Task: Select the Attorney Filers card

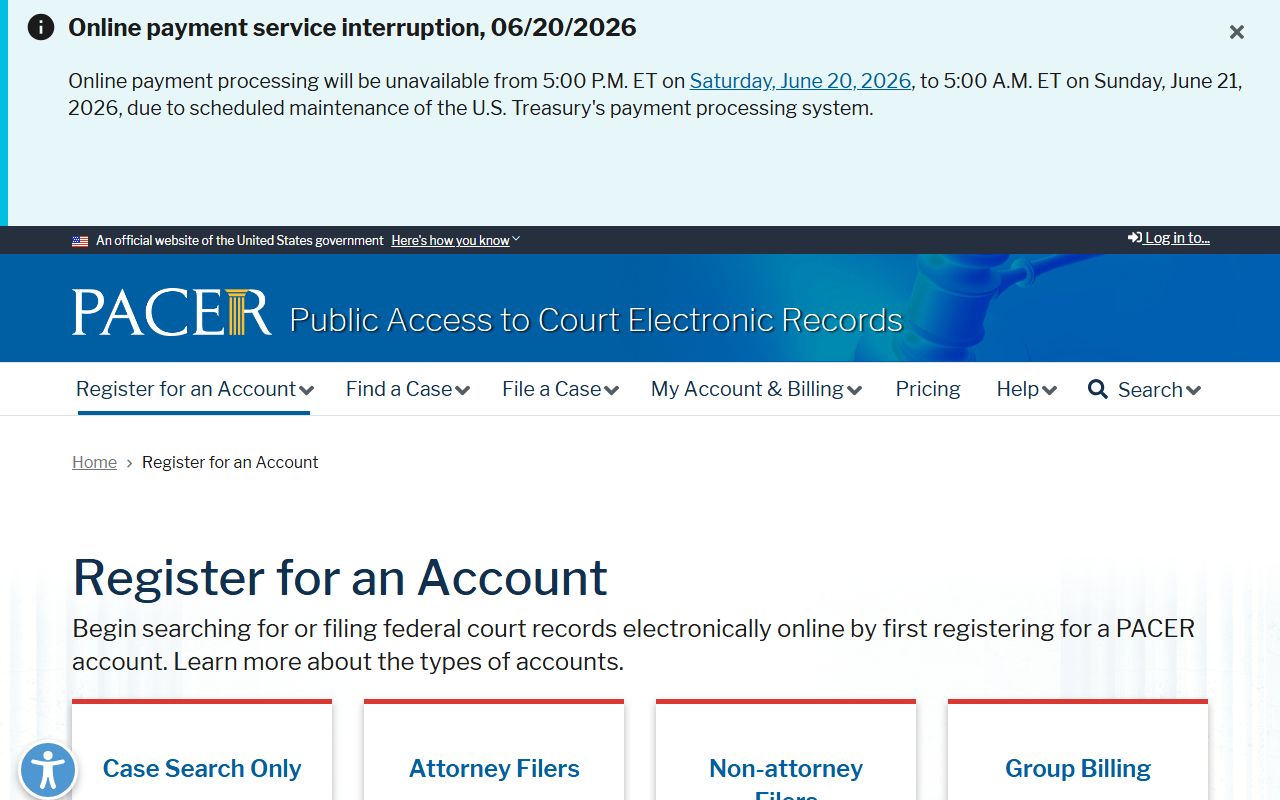Action: point(494,750)
